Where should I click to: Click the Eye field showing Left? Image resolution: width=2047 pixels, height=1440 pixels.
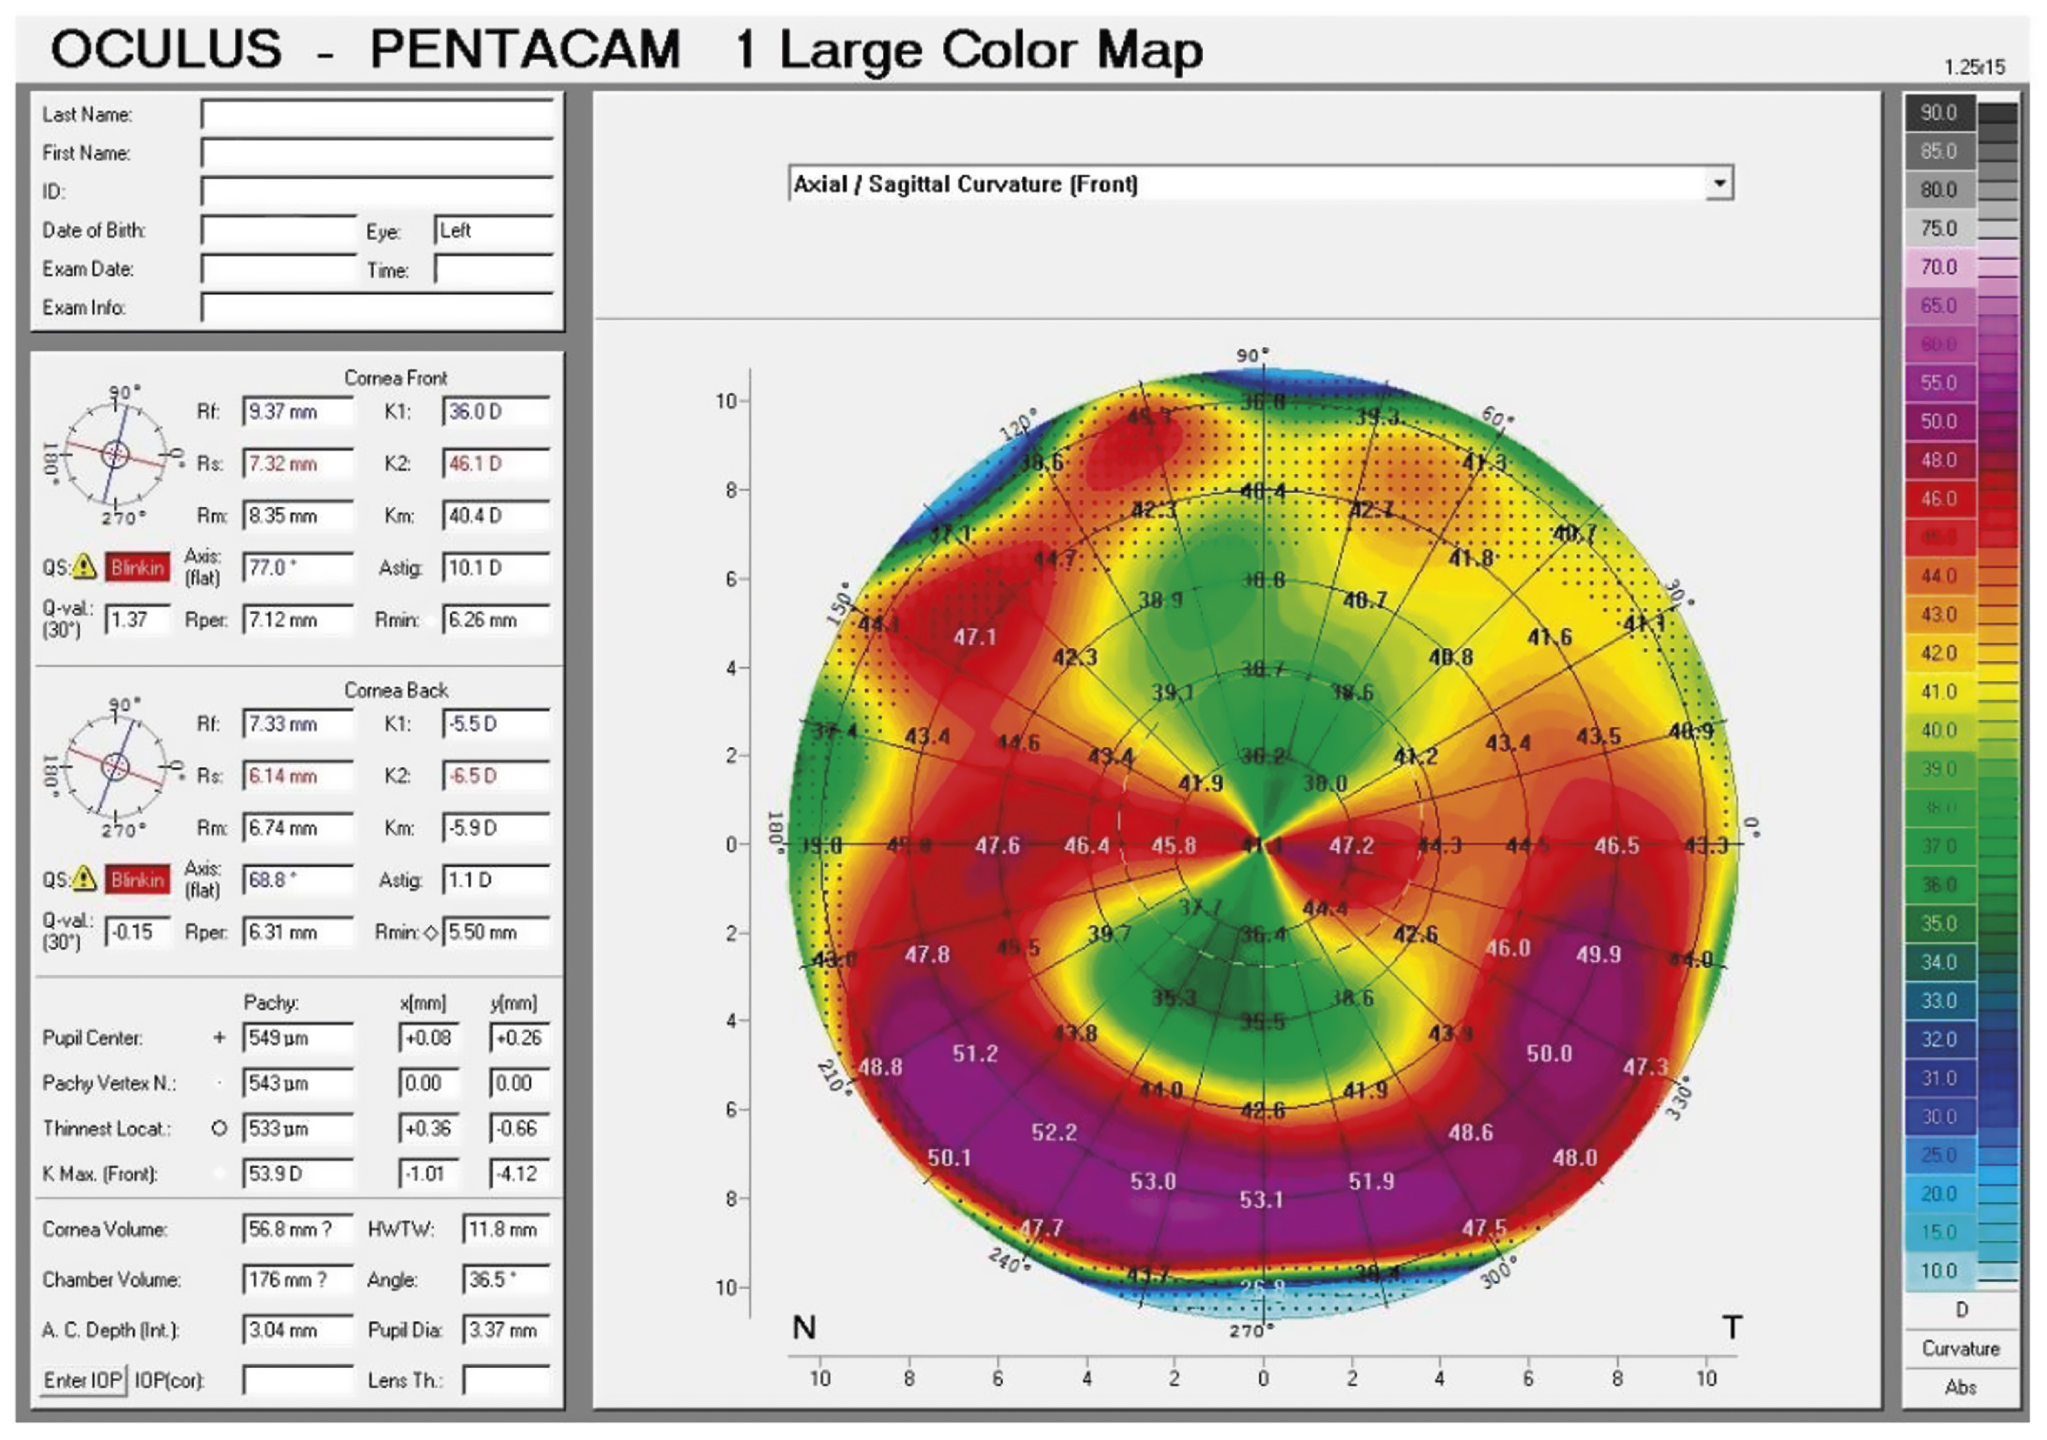(x=493, y=230)
